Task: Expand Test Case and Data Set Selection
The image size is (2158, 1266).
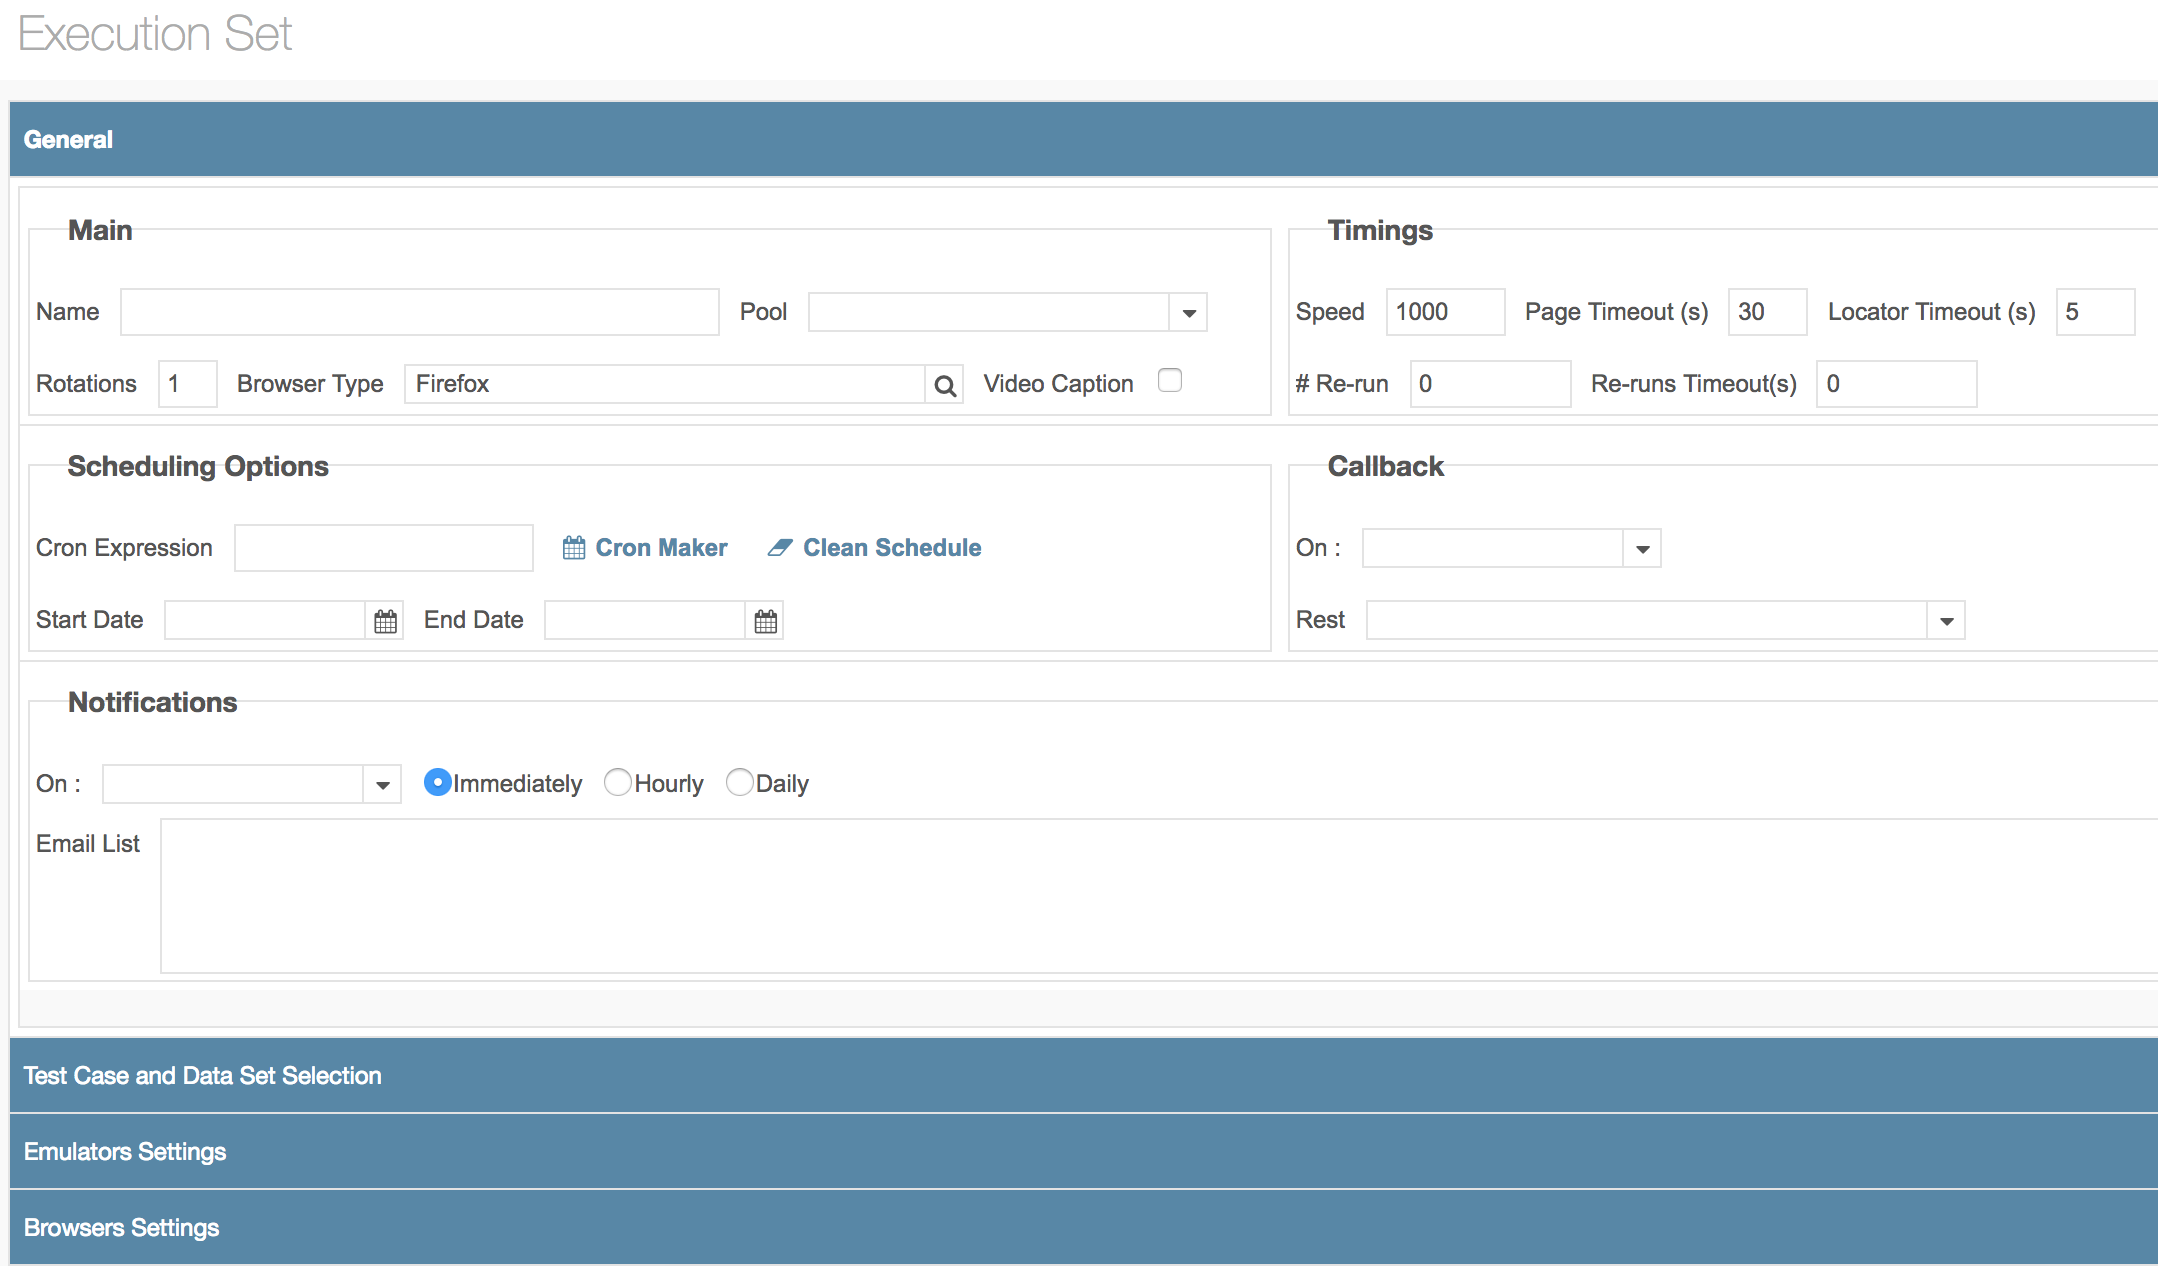Action: [x=203, y=1075]
